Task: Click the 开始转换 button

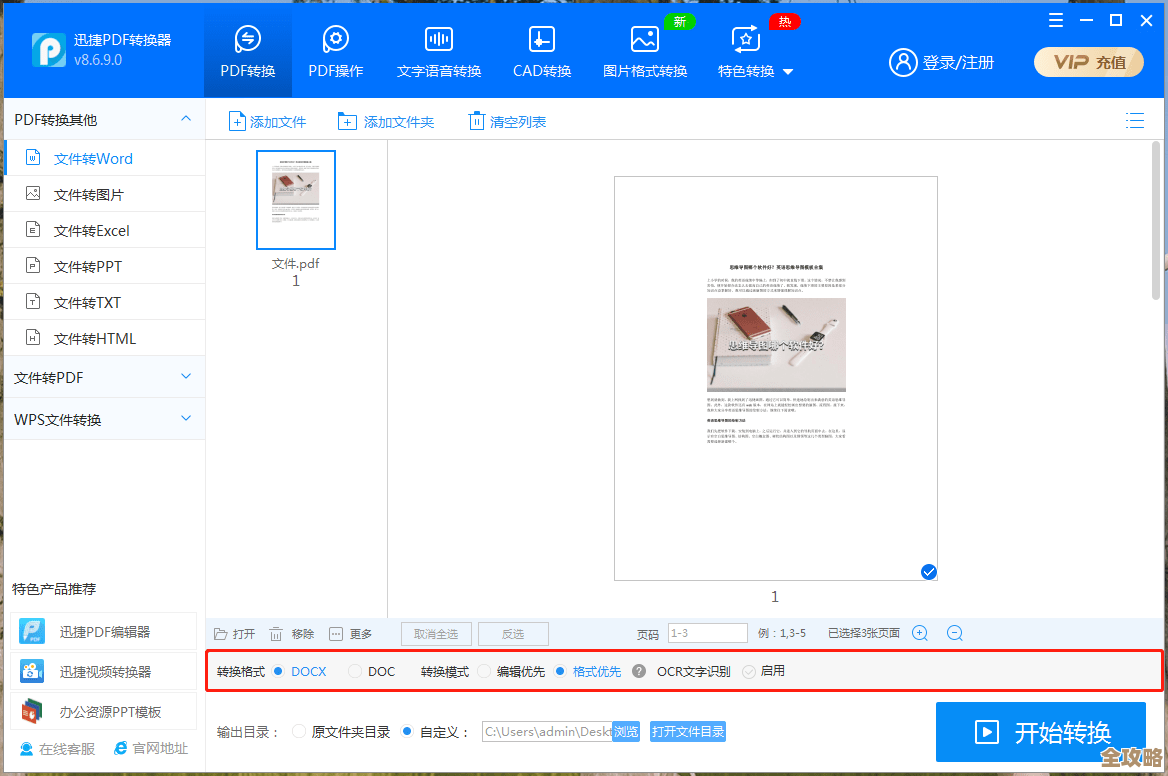Action: pyautogui.click(x=1042, y=732)
